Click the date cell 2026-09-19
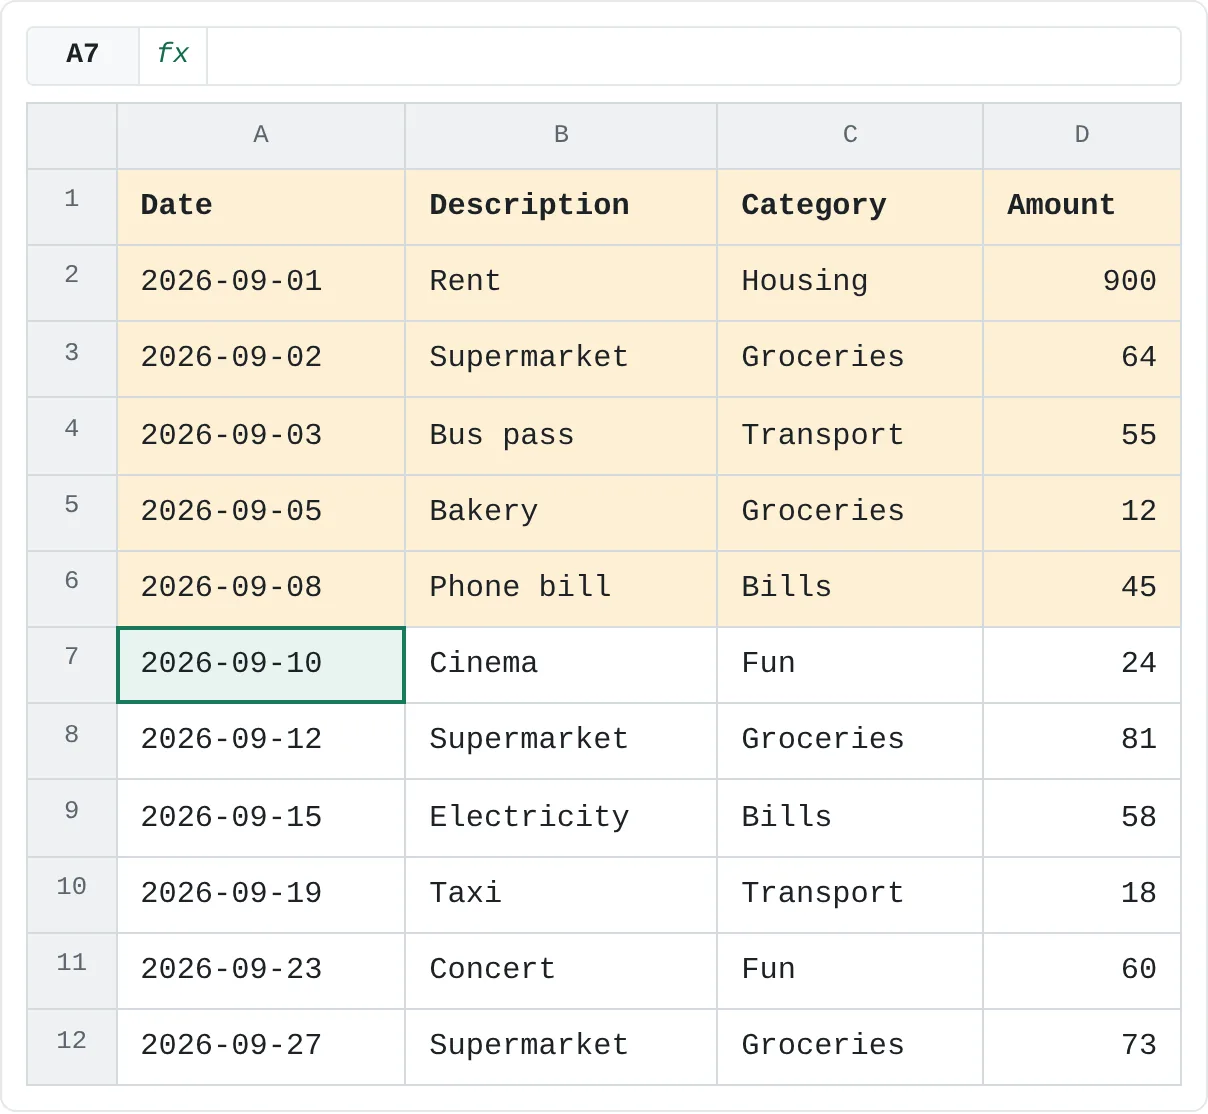The height and width of the screenshot is (1114, 1208). pyautogui.click(x=261, y=895)
